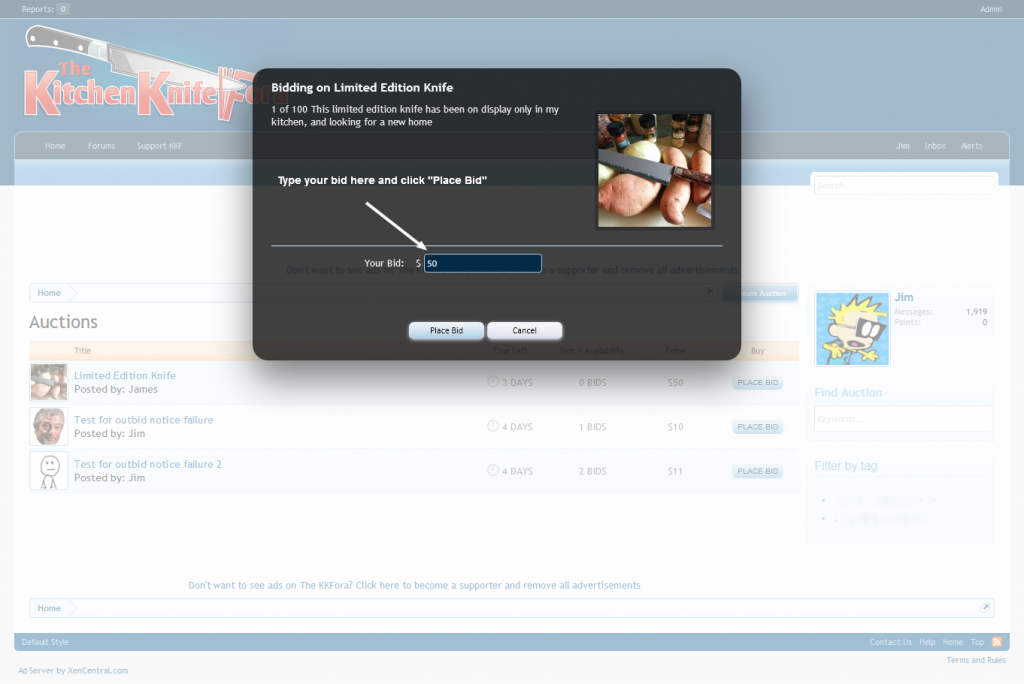The height and width of the screenshot is (684, 1024).
Task: Click the "Posted by: James" text
Action: [116, 389]
